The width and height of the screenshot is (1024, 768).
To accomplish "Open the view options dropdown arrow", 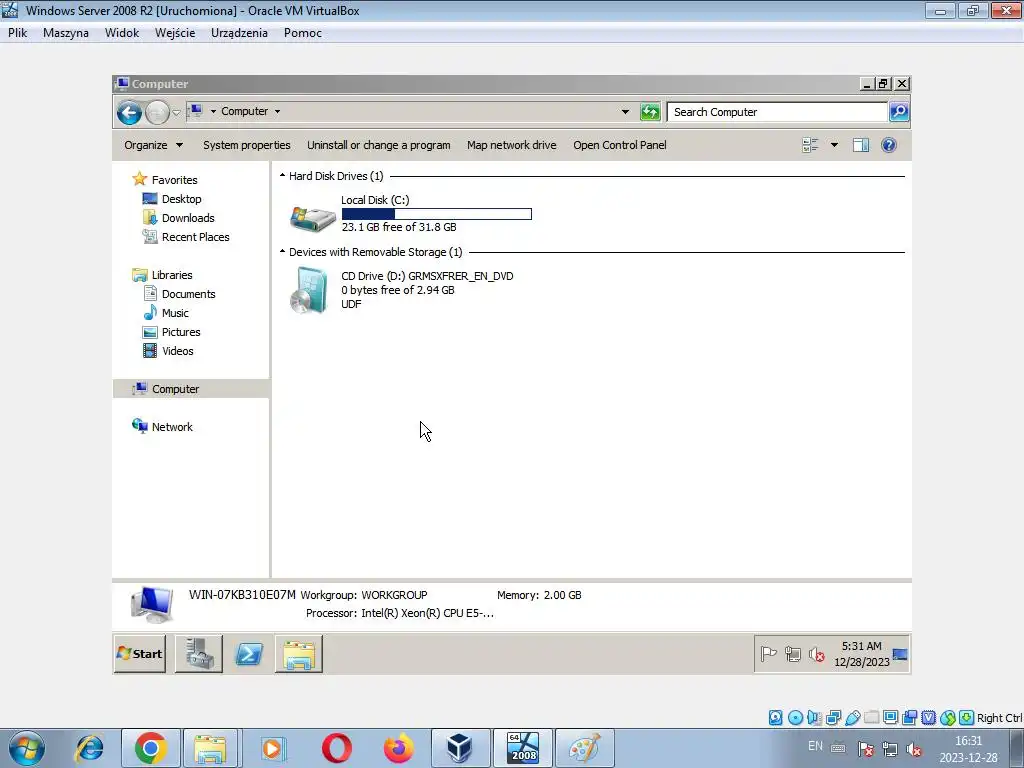I will [834, 145].
